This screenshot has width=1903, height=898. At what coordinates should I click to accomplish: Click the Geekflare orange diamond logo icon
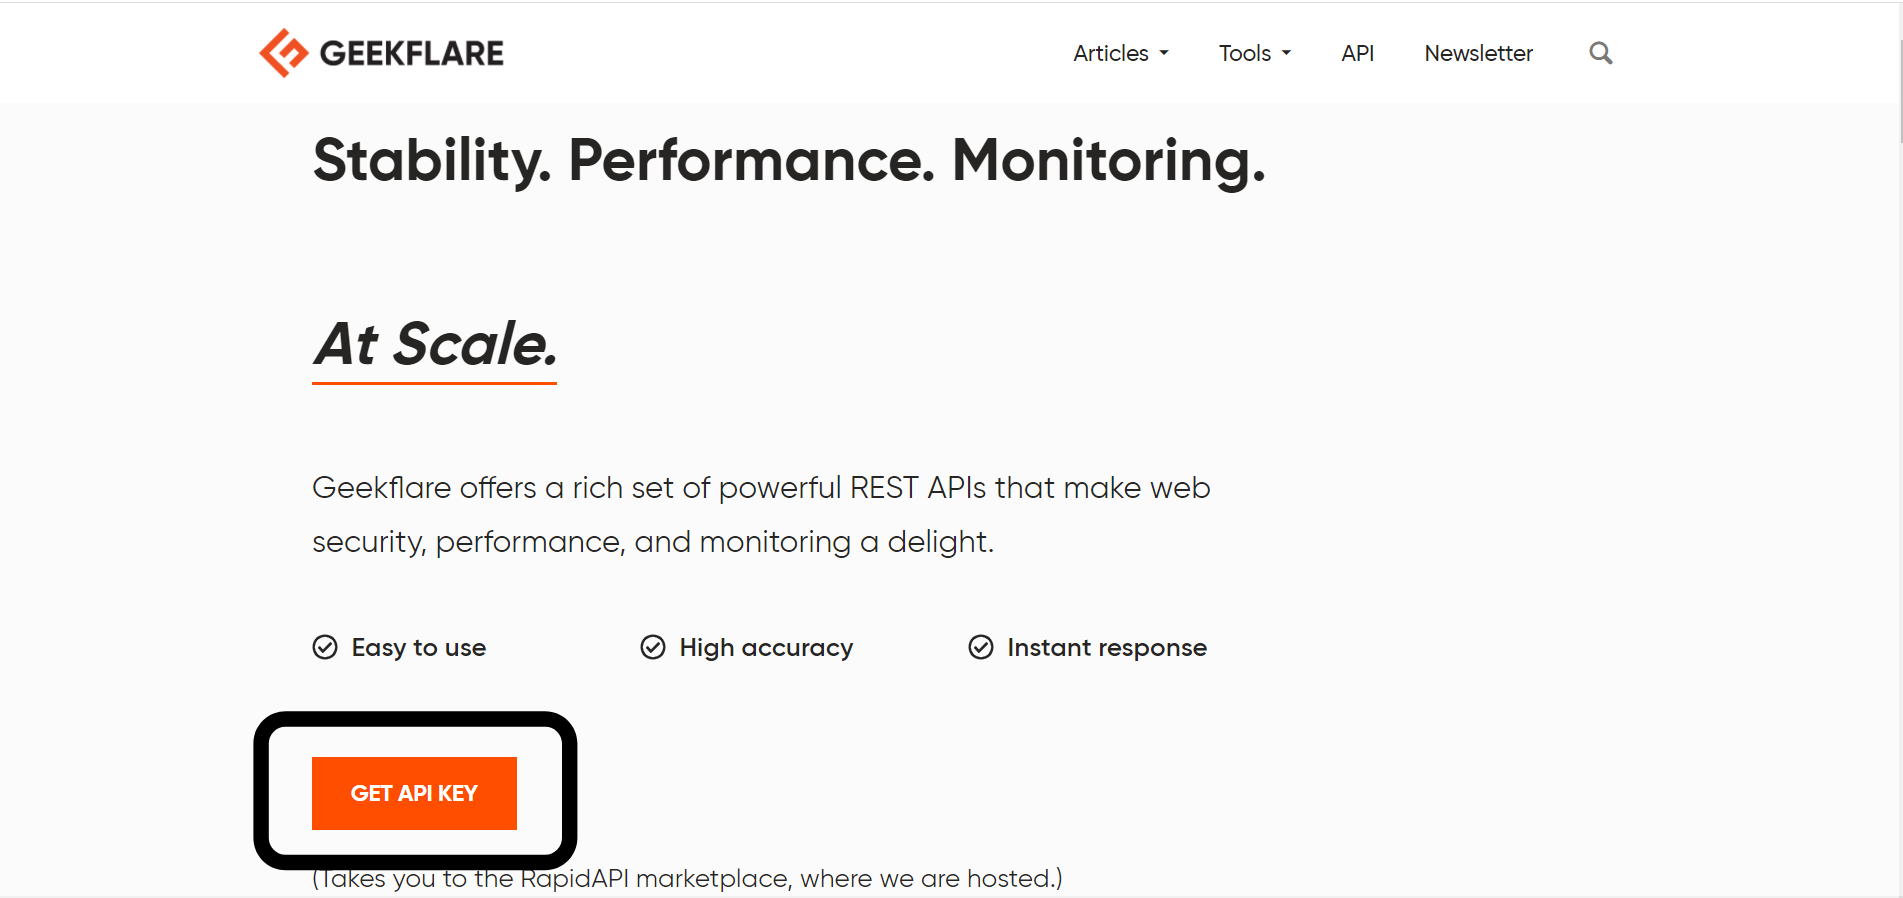point(283,53)
